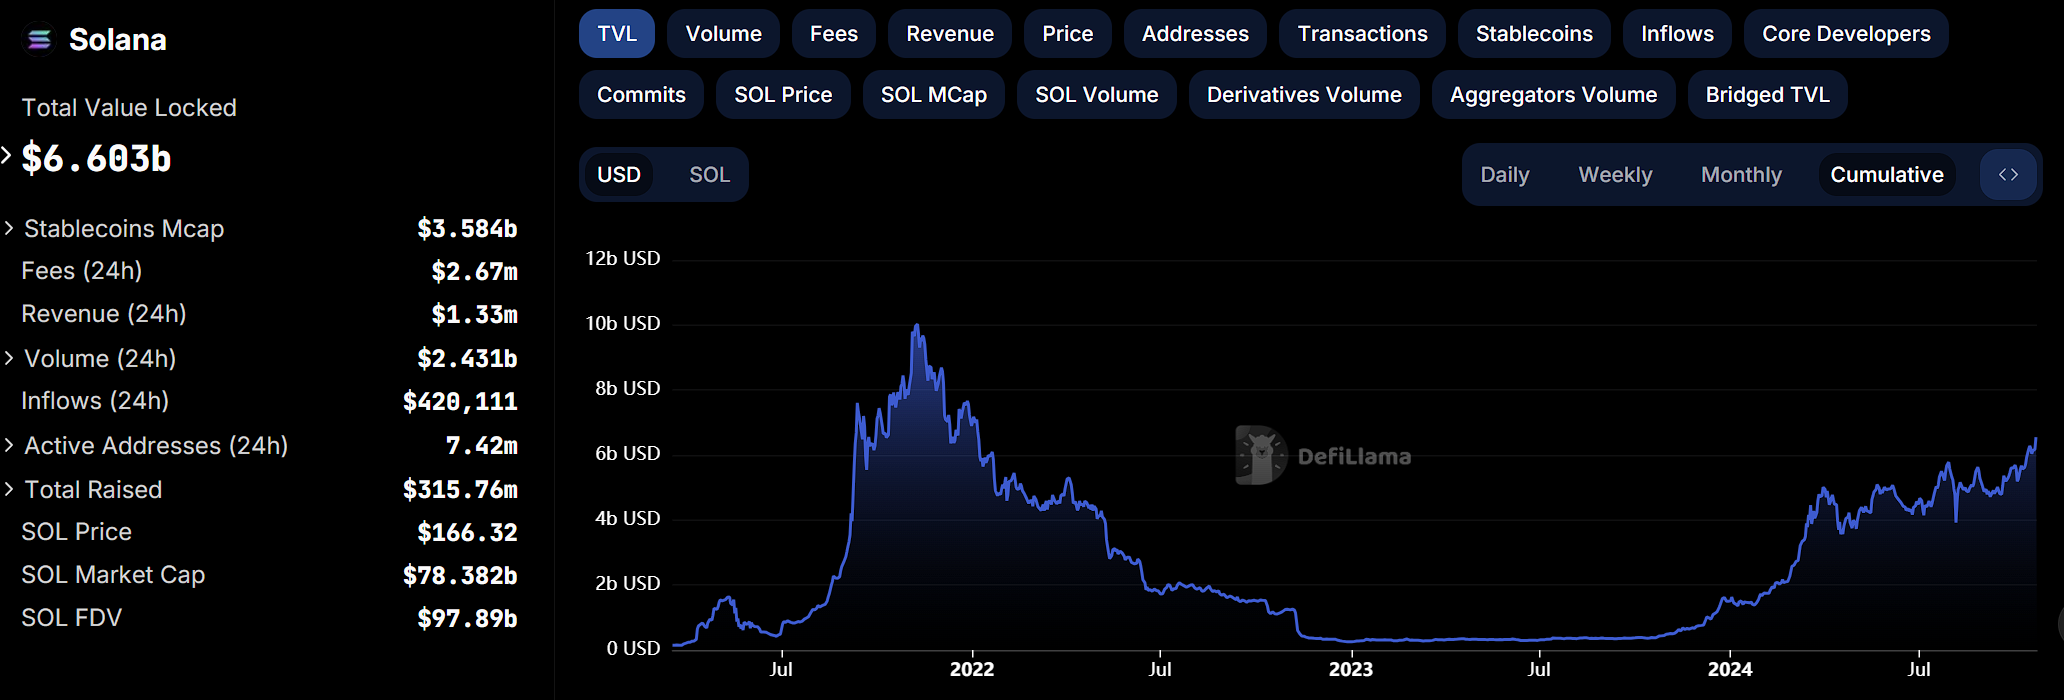Expand Active Addresses (24h) row
The image size is (2064, 700).
9,446
